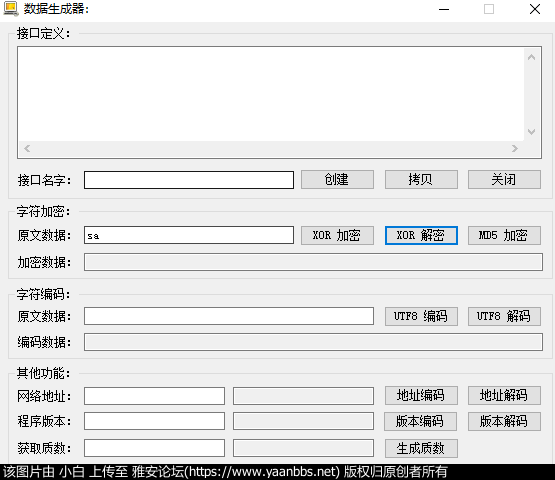The height and width of the screenshot is (480, 555).
Task: Minimize the 数据生成器 window
Action: pos(444,10)
